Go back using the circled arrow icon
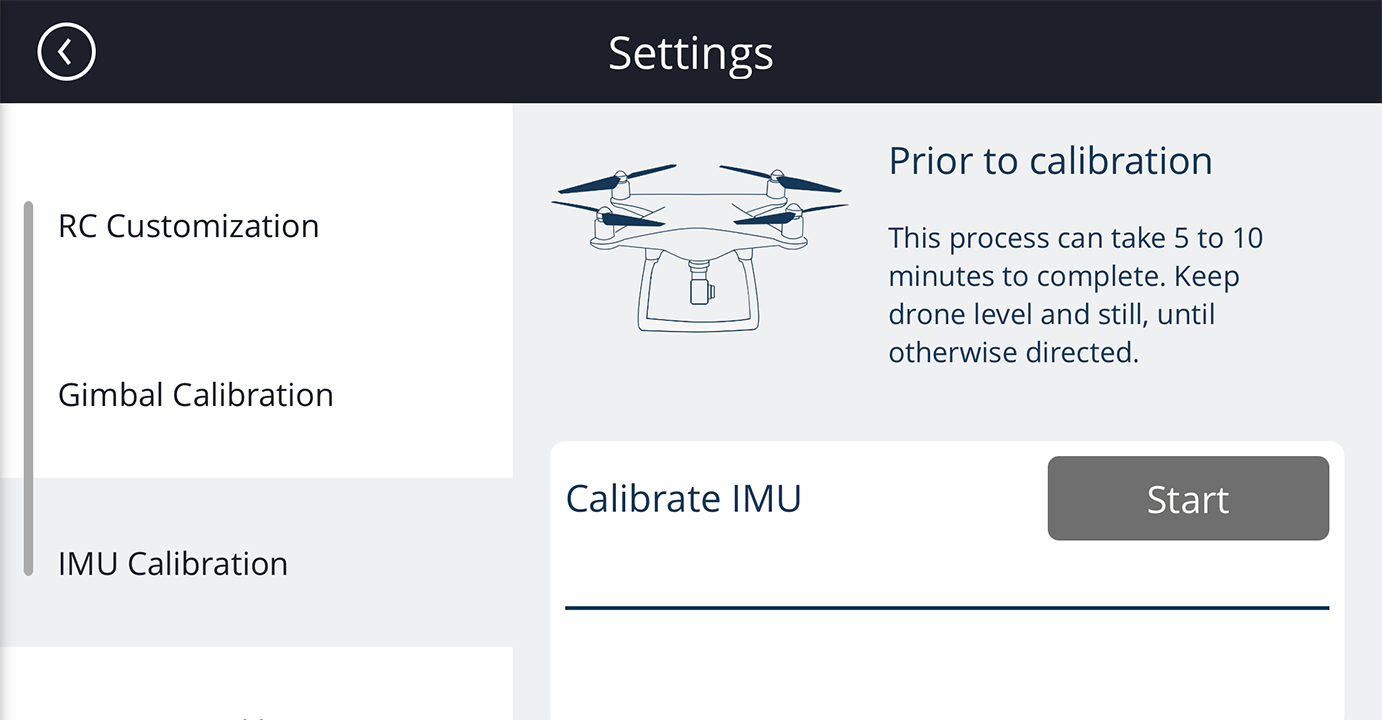Image resolution: width=1382 pixels, height=720 pixels. click(x=66, y=51)
